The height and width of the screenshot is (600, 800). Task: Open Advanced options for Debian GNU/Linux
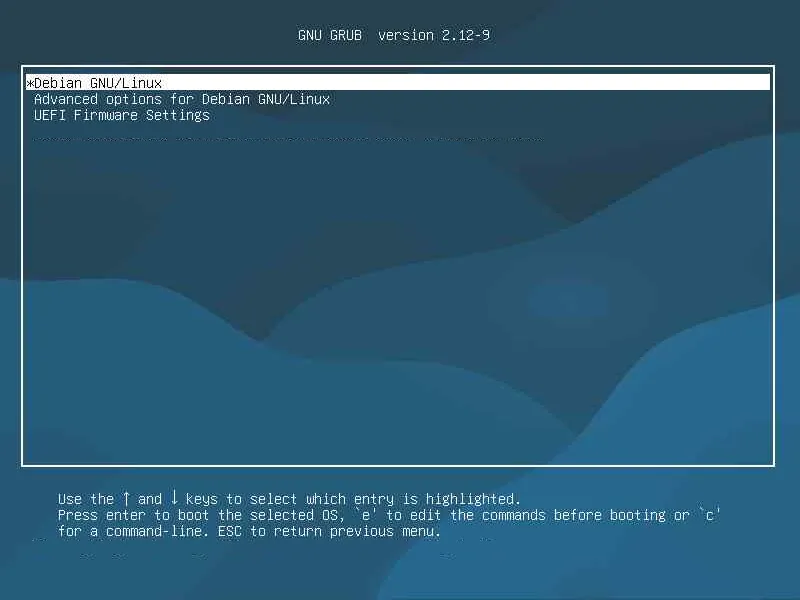click(182, 99)
